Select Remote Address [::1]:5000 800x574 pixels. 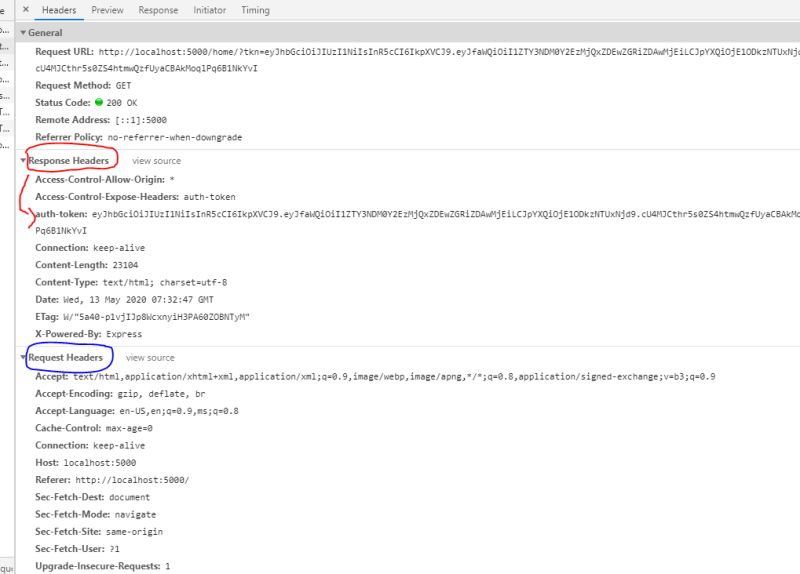141,120
